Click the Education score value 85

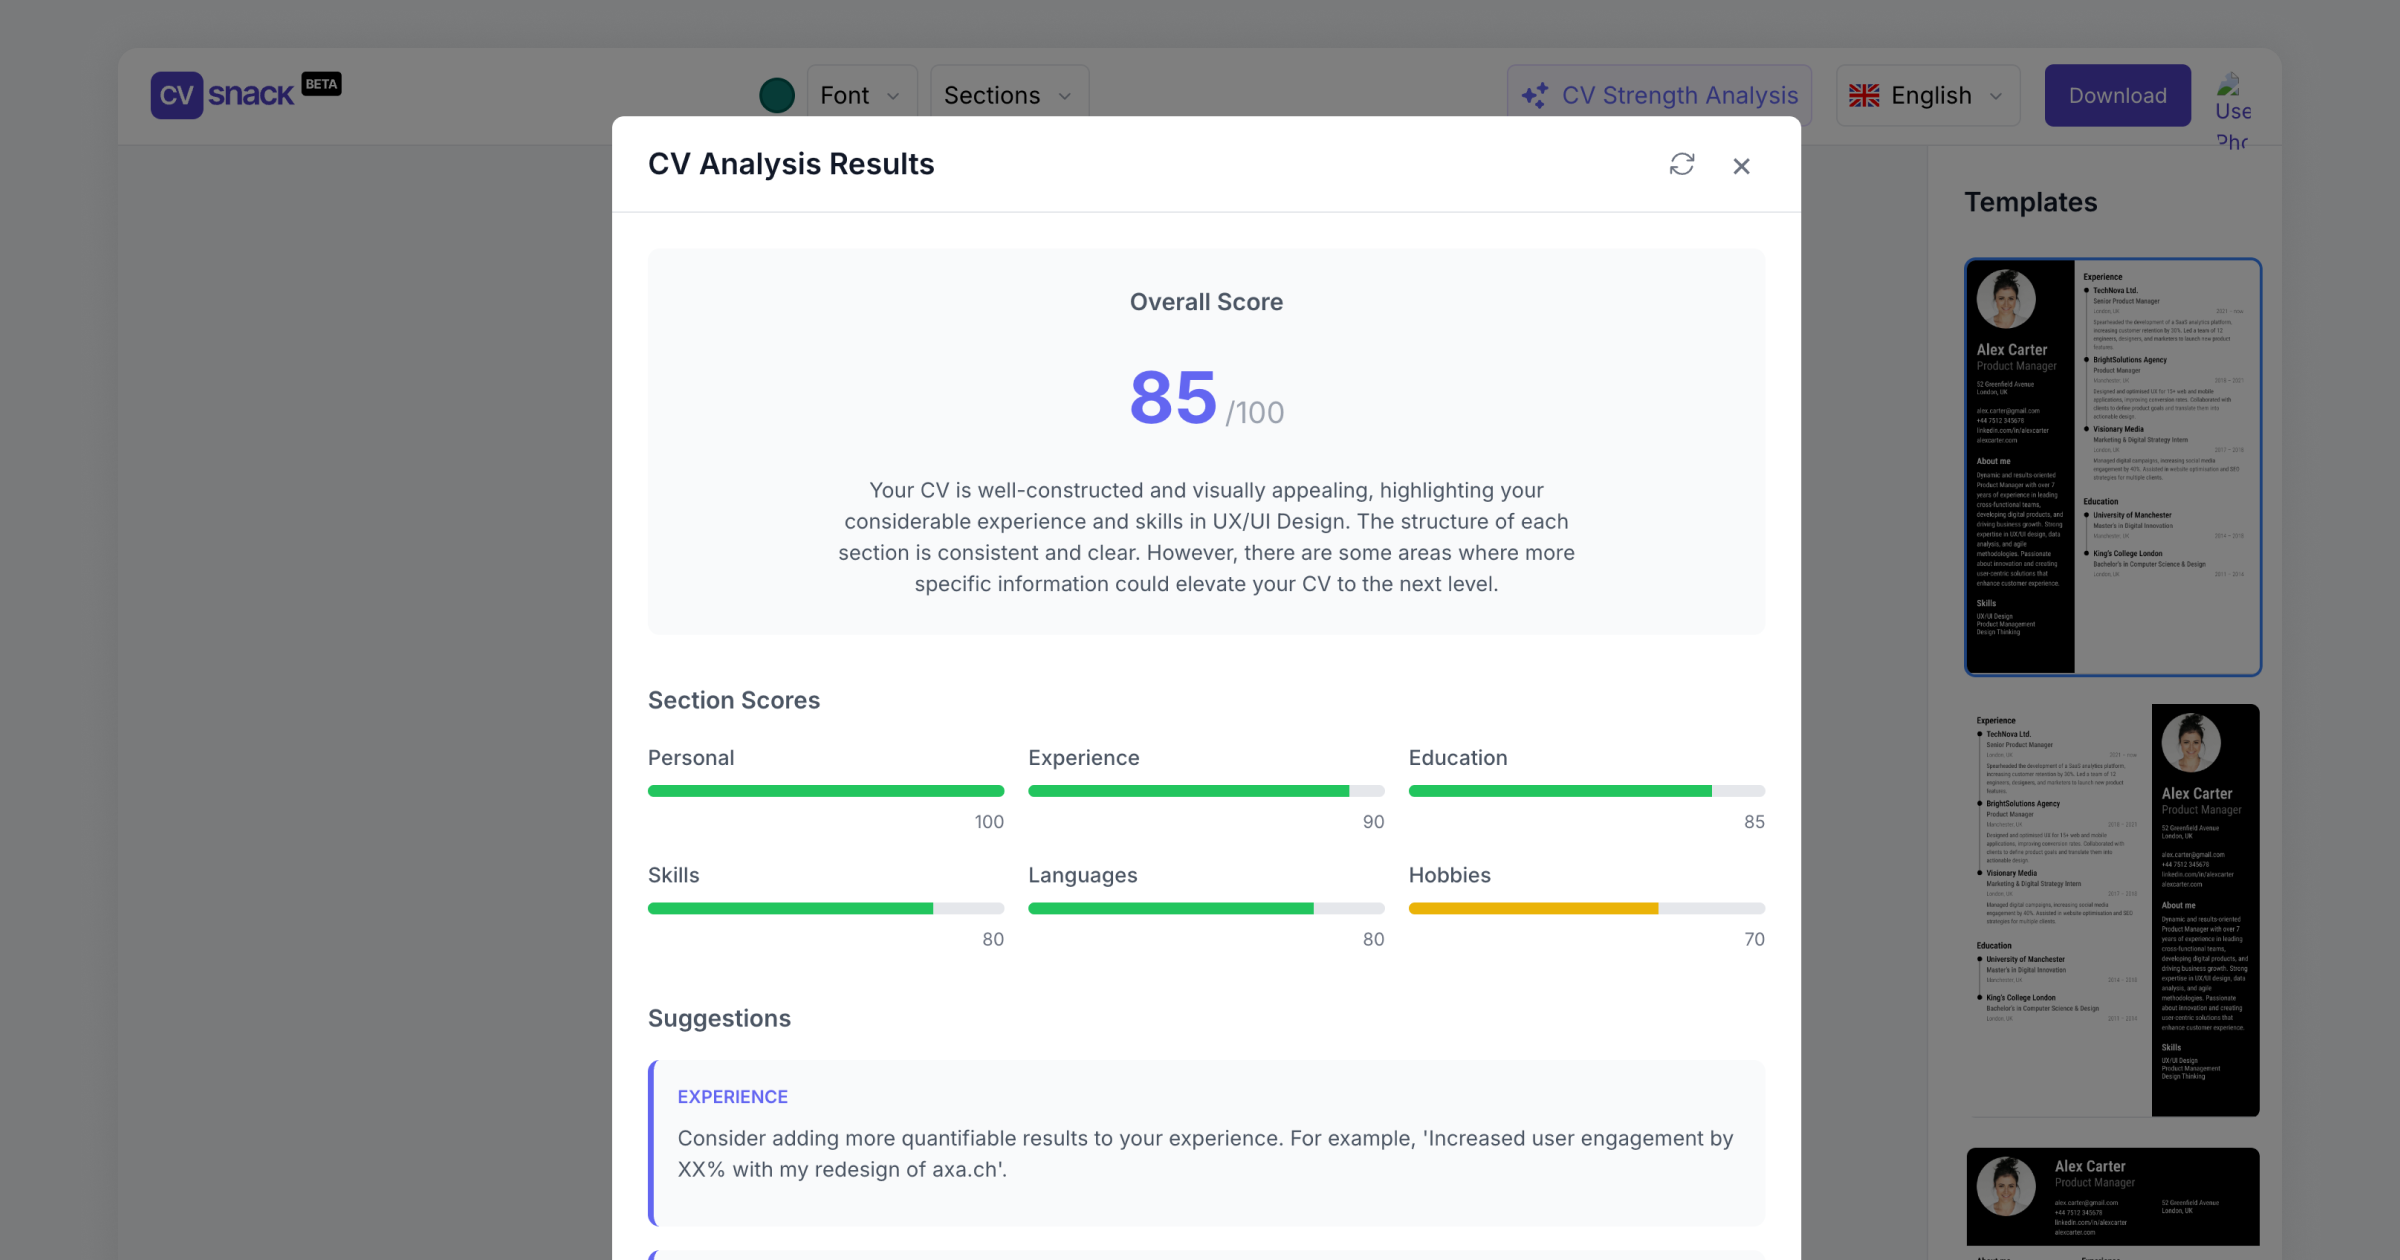click(x=1754, y=822)
